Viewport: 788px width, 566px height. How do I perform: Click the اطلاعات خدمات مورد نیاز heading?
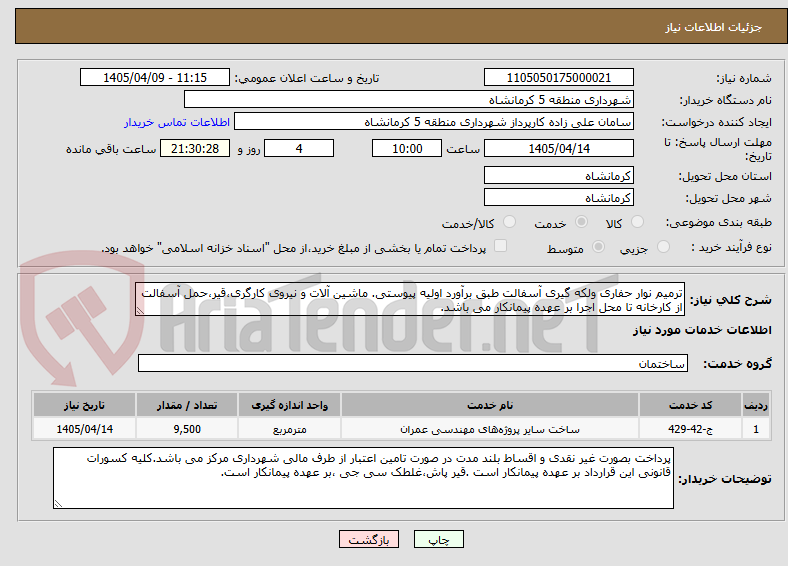(702, 330)
